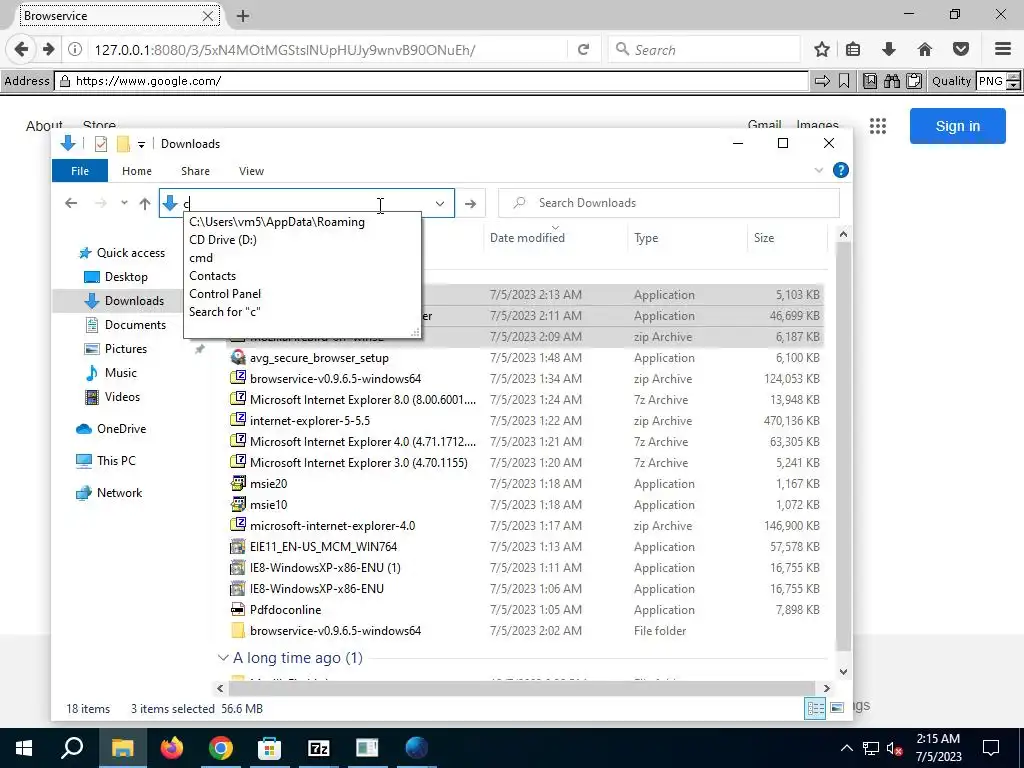The height and width of the screenshot is (768, 1024).
Task: Click the scroll right arrow of file list
Action: [826, 688]
